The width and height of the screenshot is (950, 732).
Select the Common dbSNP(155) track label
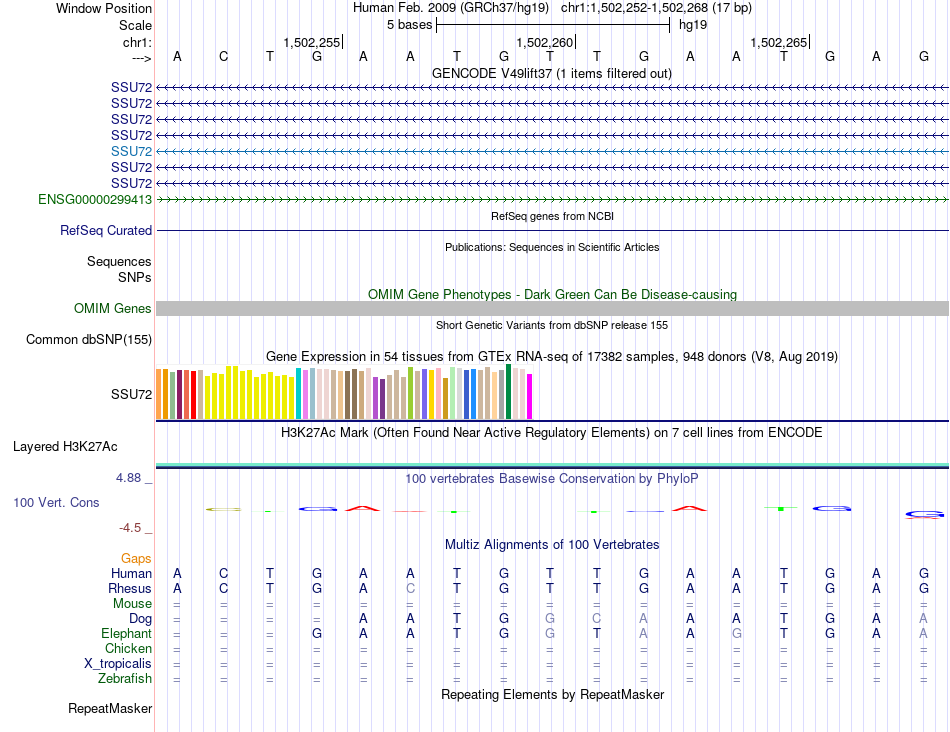click(x=88, y=340)
